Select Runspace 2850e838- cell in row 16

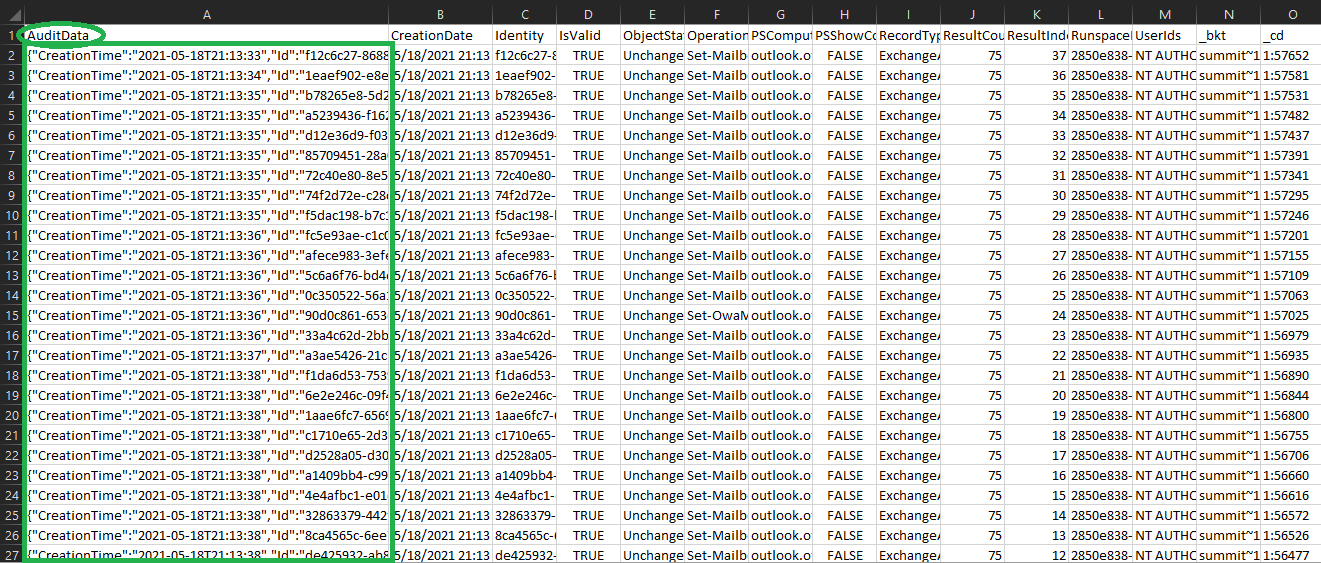tap(1100, 335)
